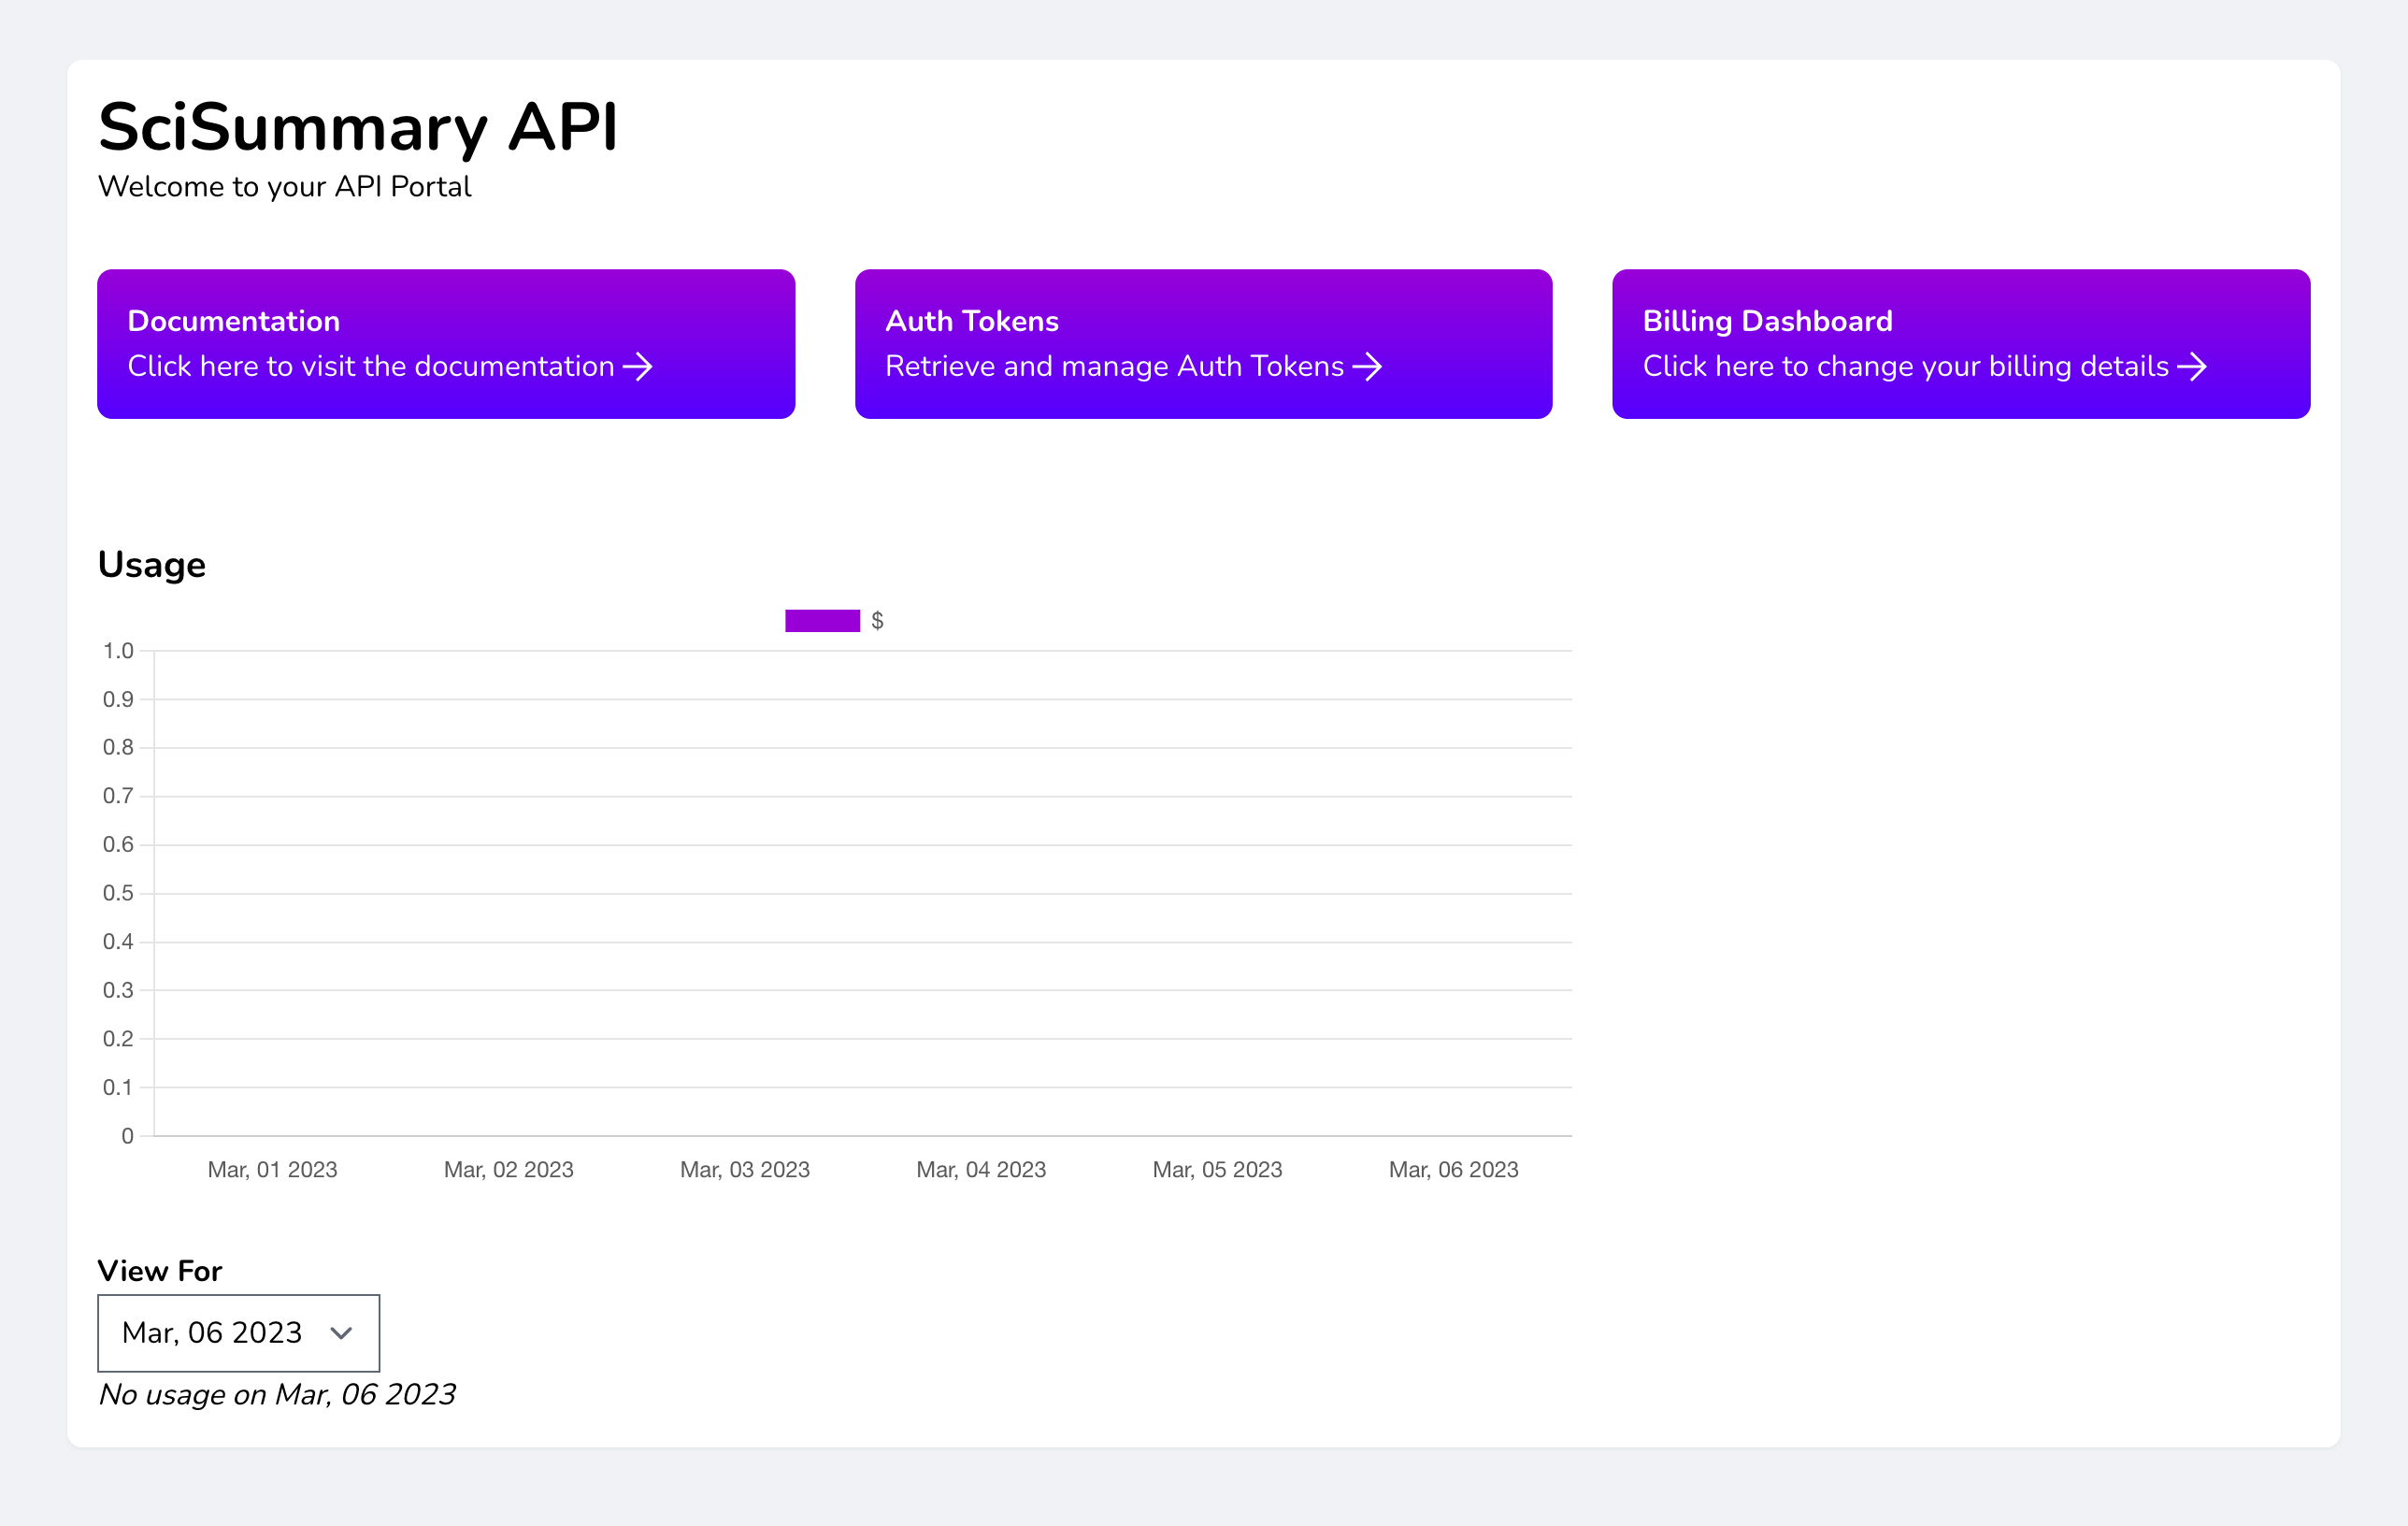This screenshot has width=2408, height=1526.
Task: Open the Auth Tokens card
Action: coord(1203,344)
